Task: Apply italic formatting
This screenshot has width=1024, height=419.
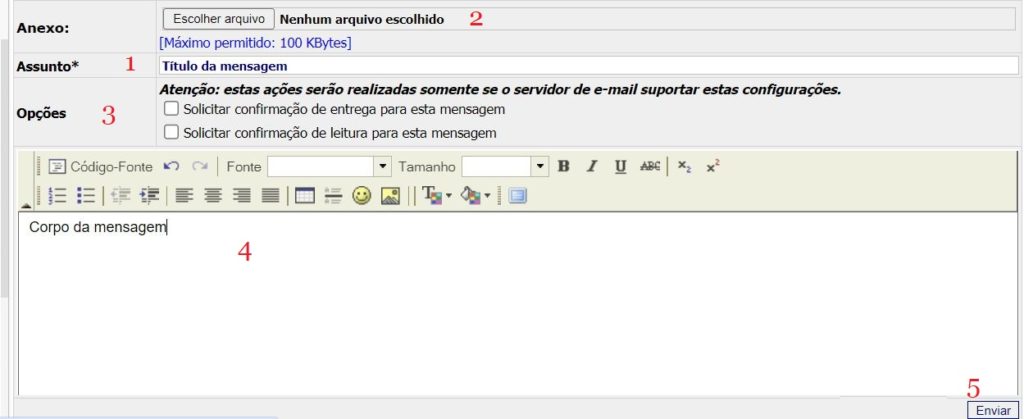Action: [592, 166]
